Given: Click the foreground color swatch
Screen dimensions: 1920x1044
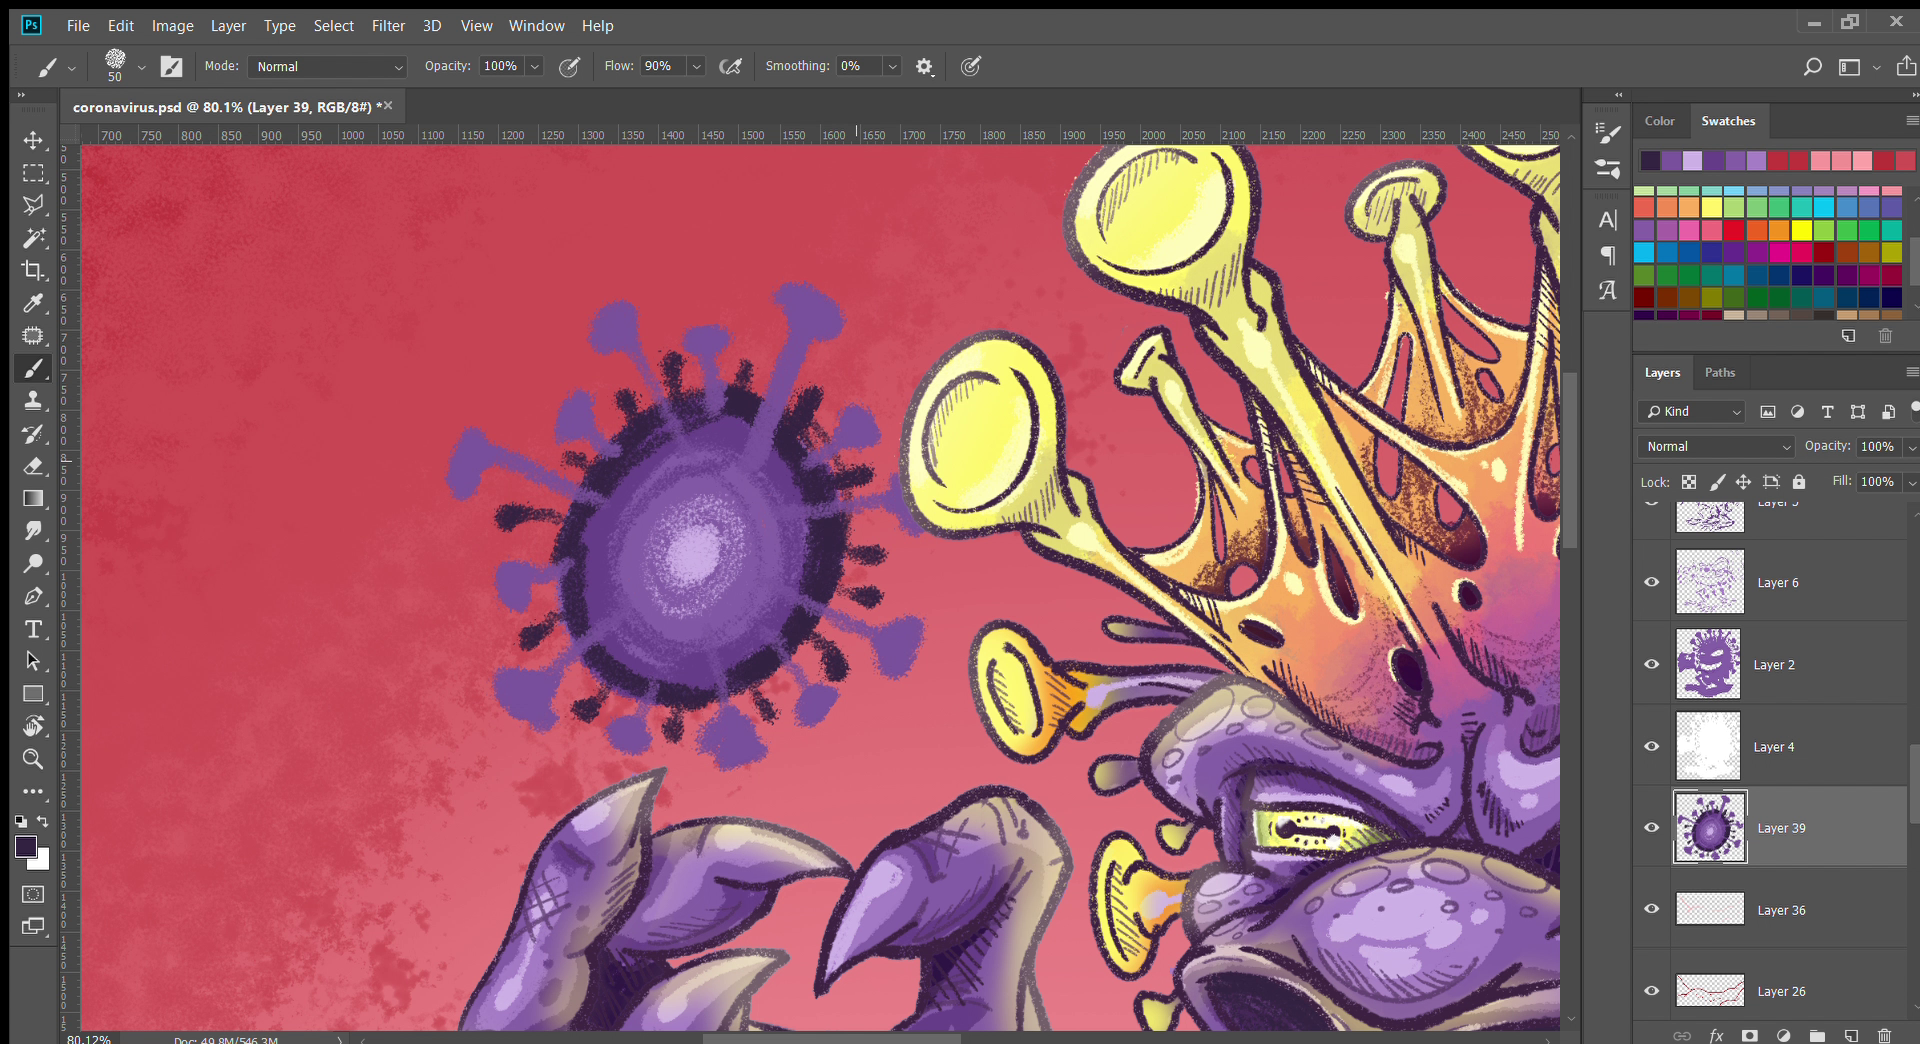Looking at the screenshot, I should pos(26,847).
